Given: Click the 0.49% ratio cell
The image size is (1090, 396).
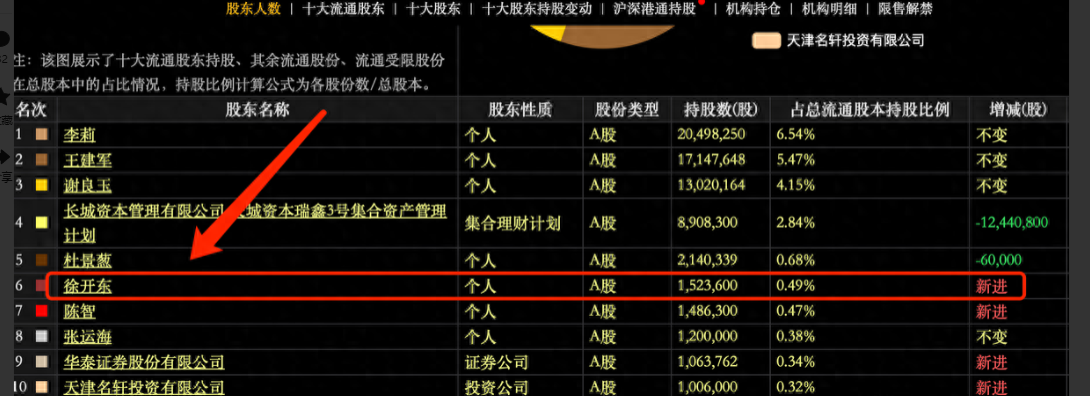Looking at the screenshot, I should pyautogui.click(x=795, y=286).
